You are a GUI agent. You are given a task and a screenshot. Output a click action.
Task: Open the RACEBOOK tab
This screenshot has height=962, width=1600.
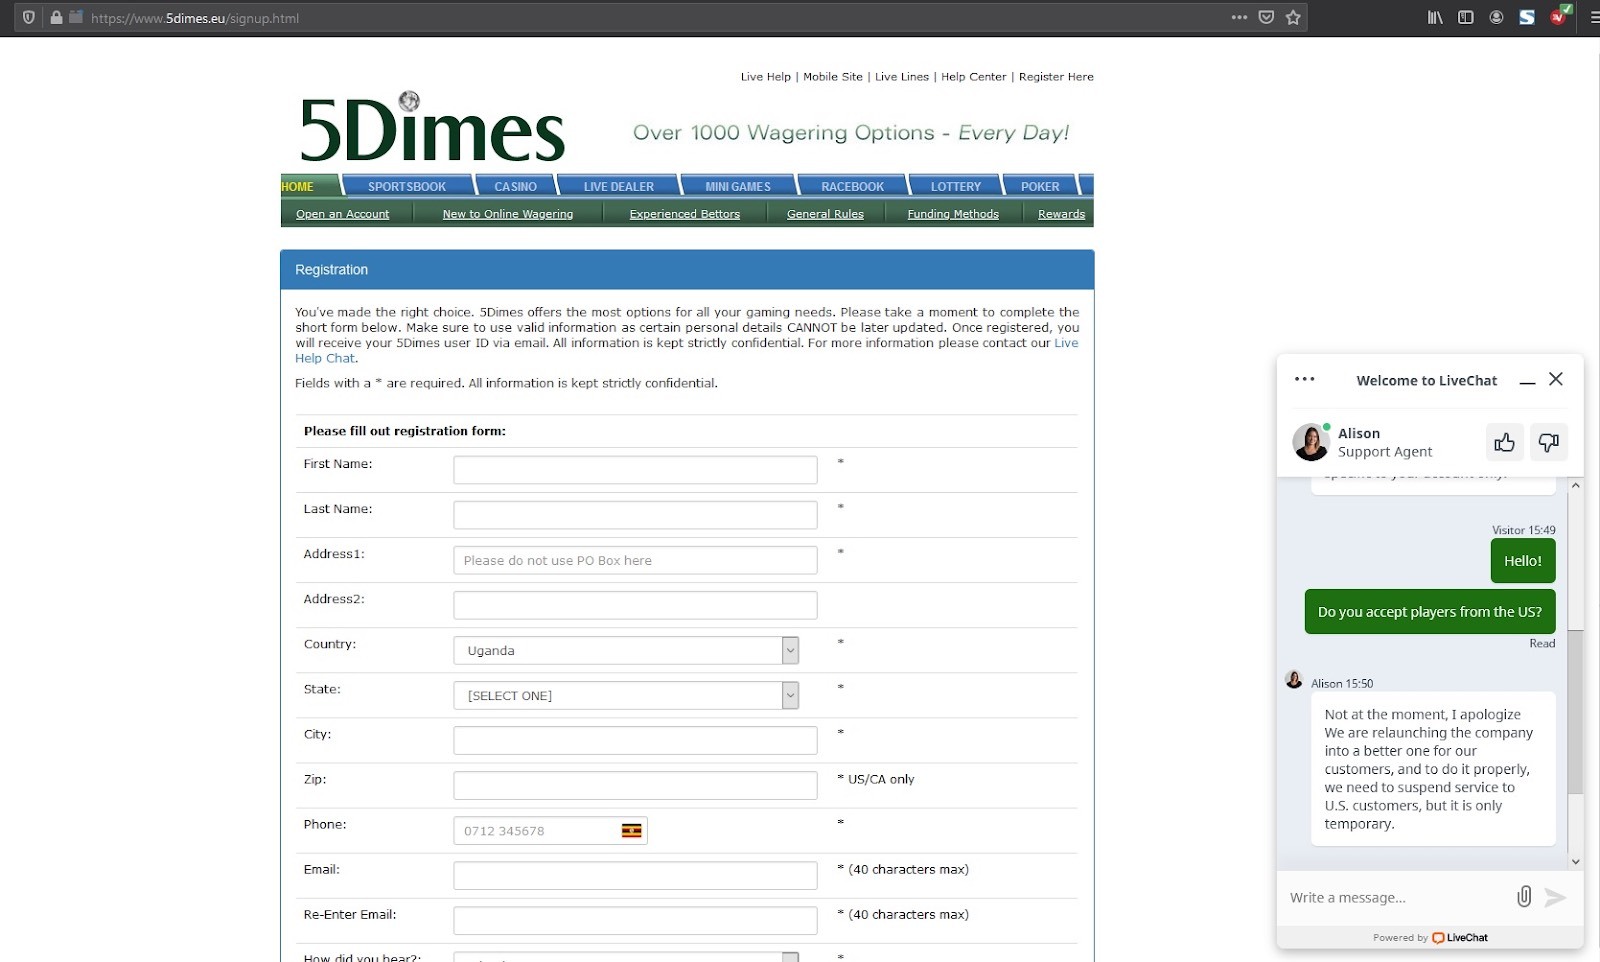(852, 186)
